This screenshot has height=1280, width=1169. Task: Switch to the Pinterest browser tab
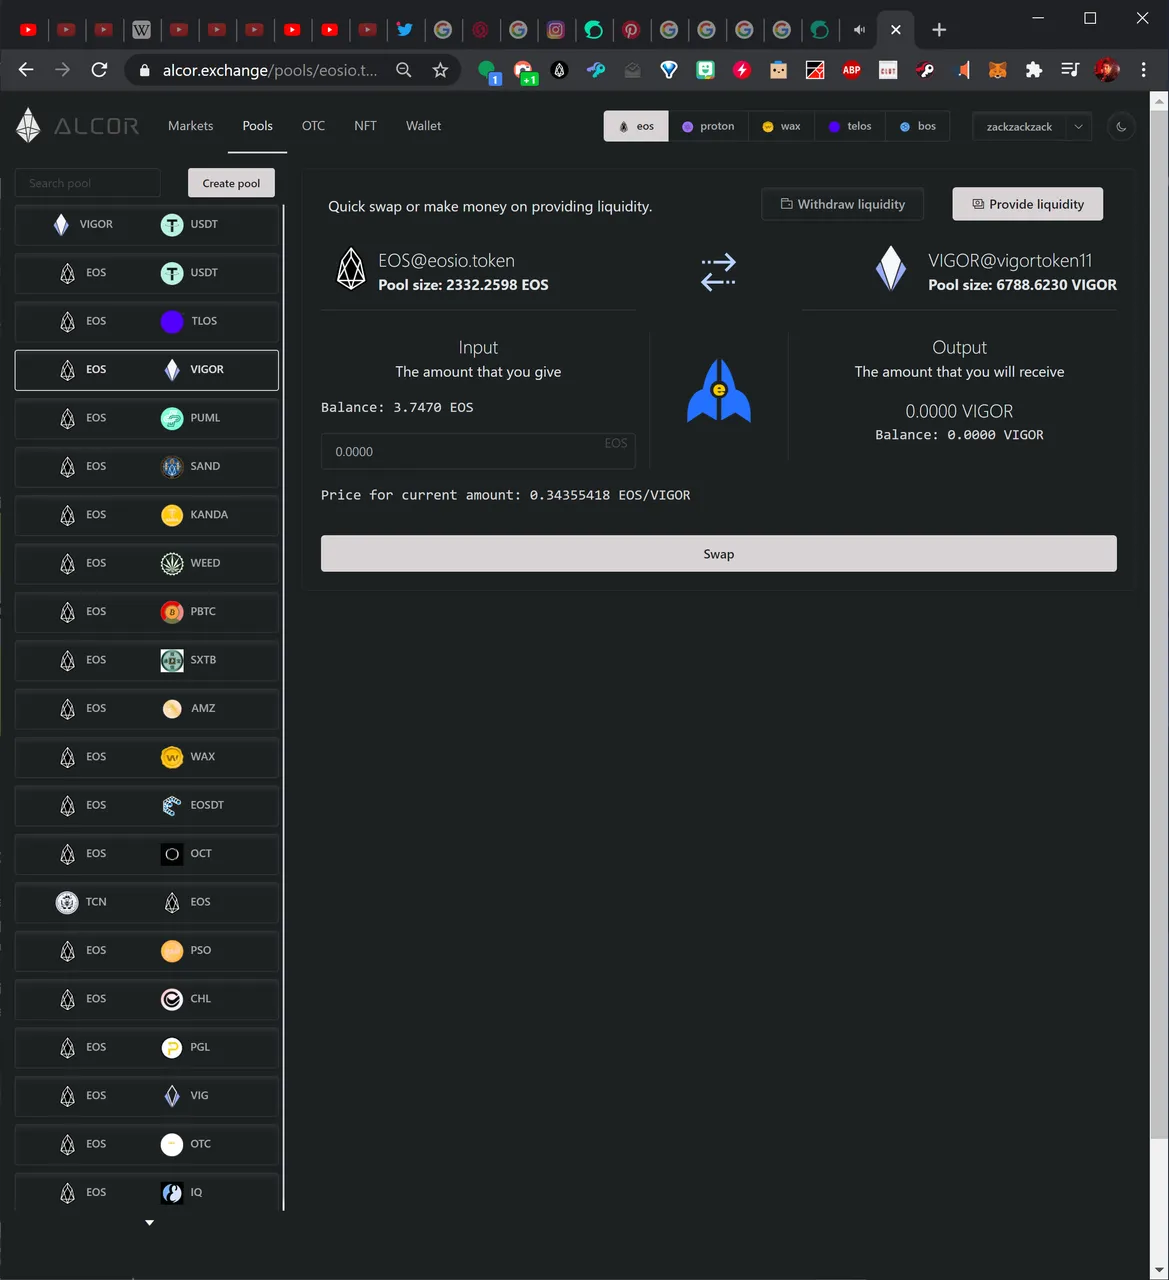tap(631, 30)
